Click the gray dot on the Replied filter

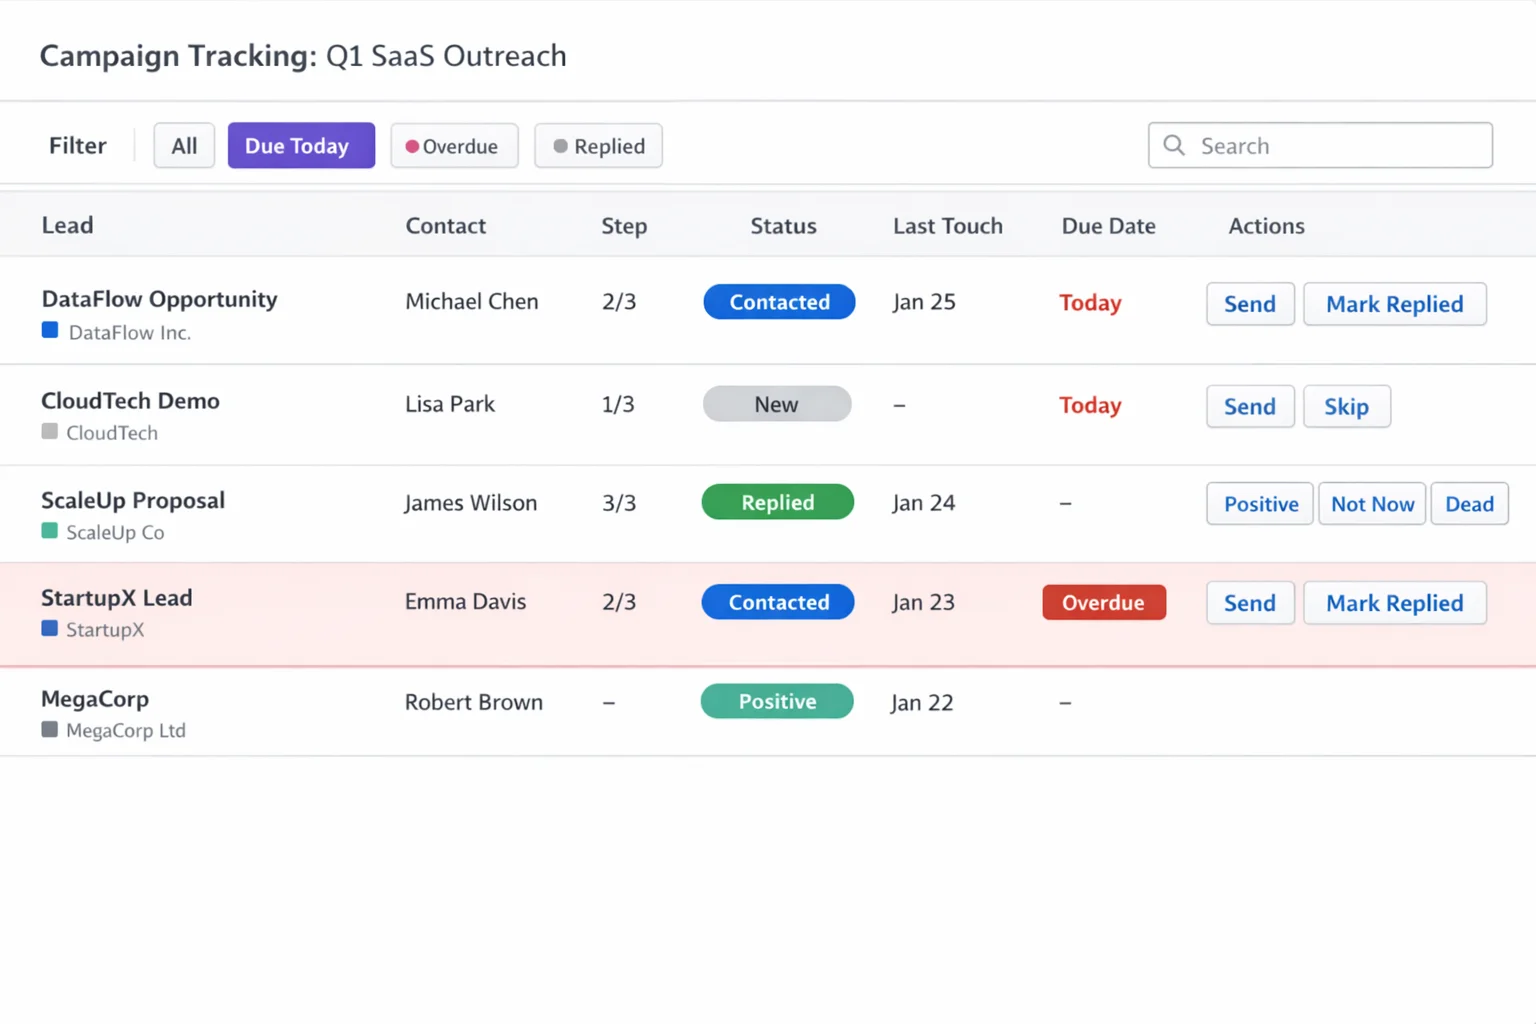[x=560, y=146]
